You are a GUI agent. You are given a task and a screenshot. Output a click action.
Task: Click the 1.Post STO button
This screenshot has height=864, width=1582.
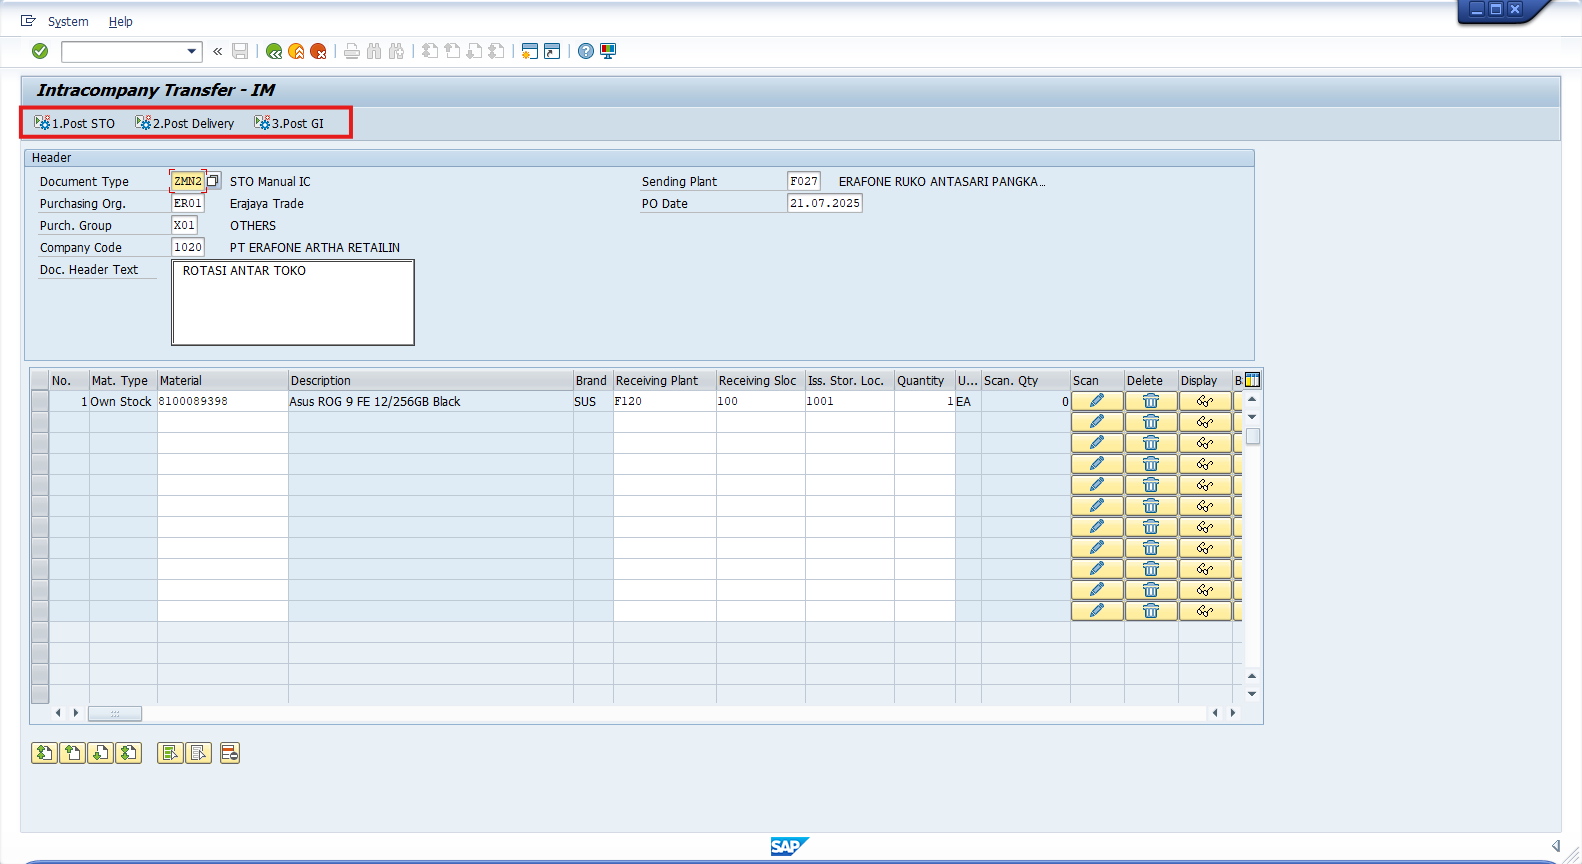75,123
